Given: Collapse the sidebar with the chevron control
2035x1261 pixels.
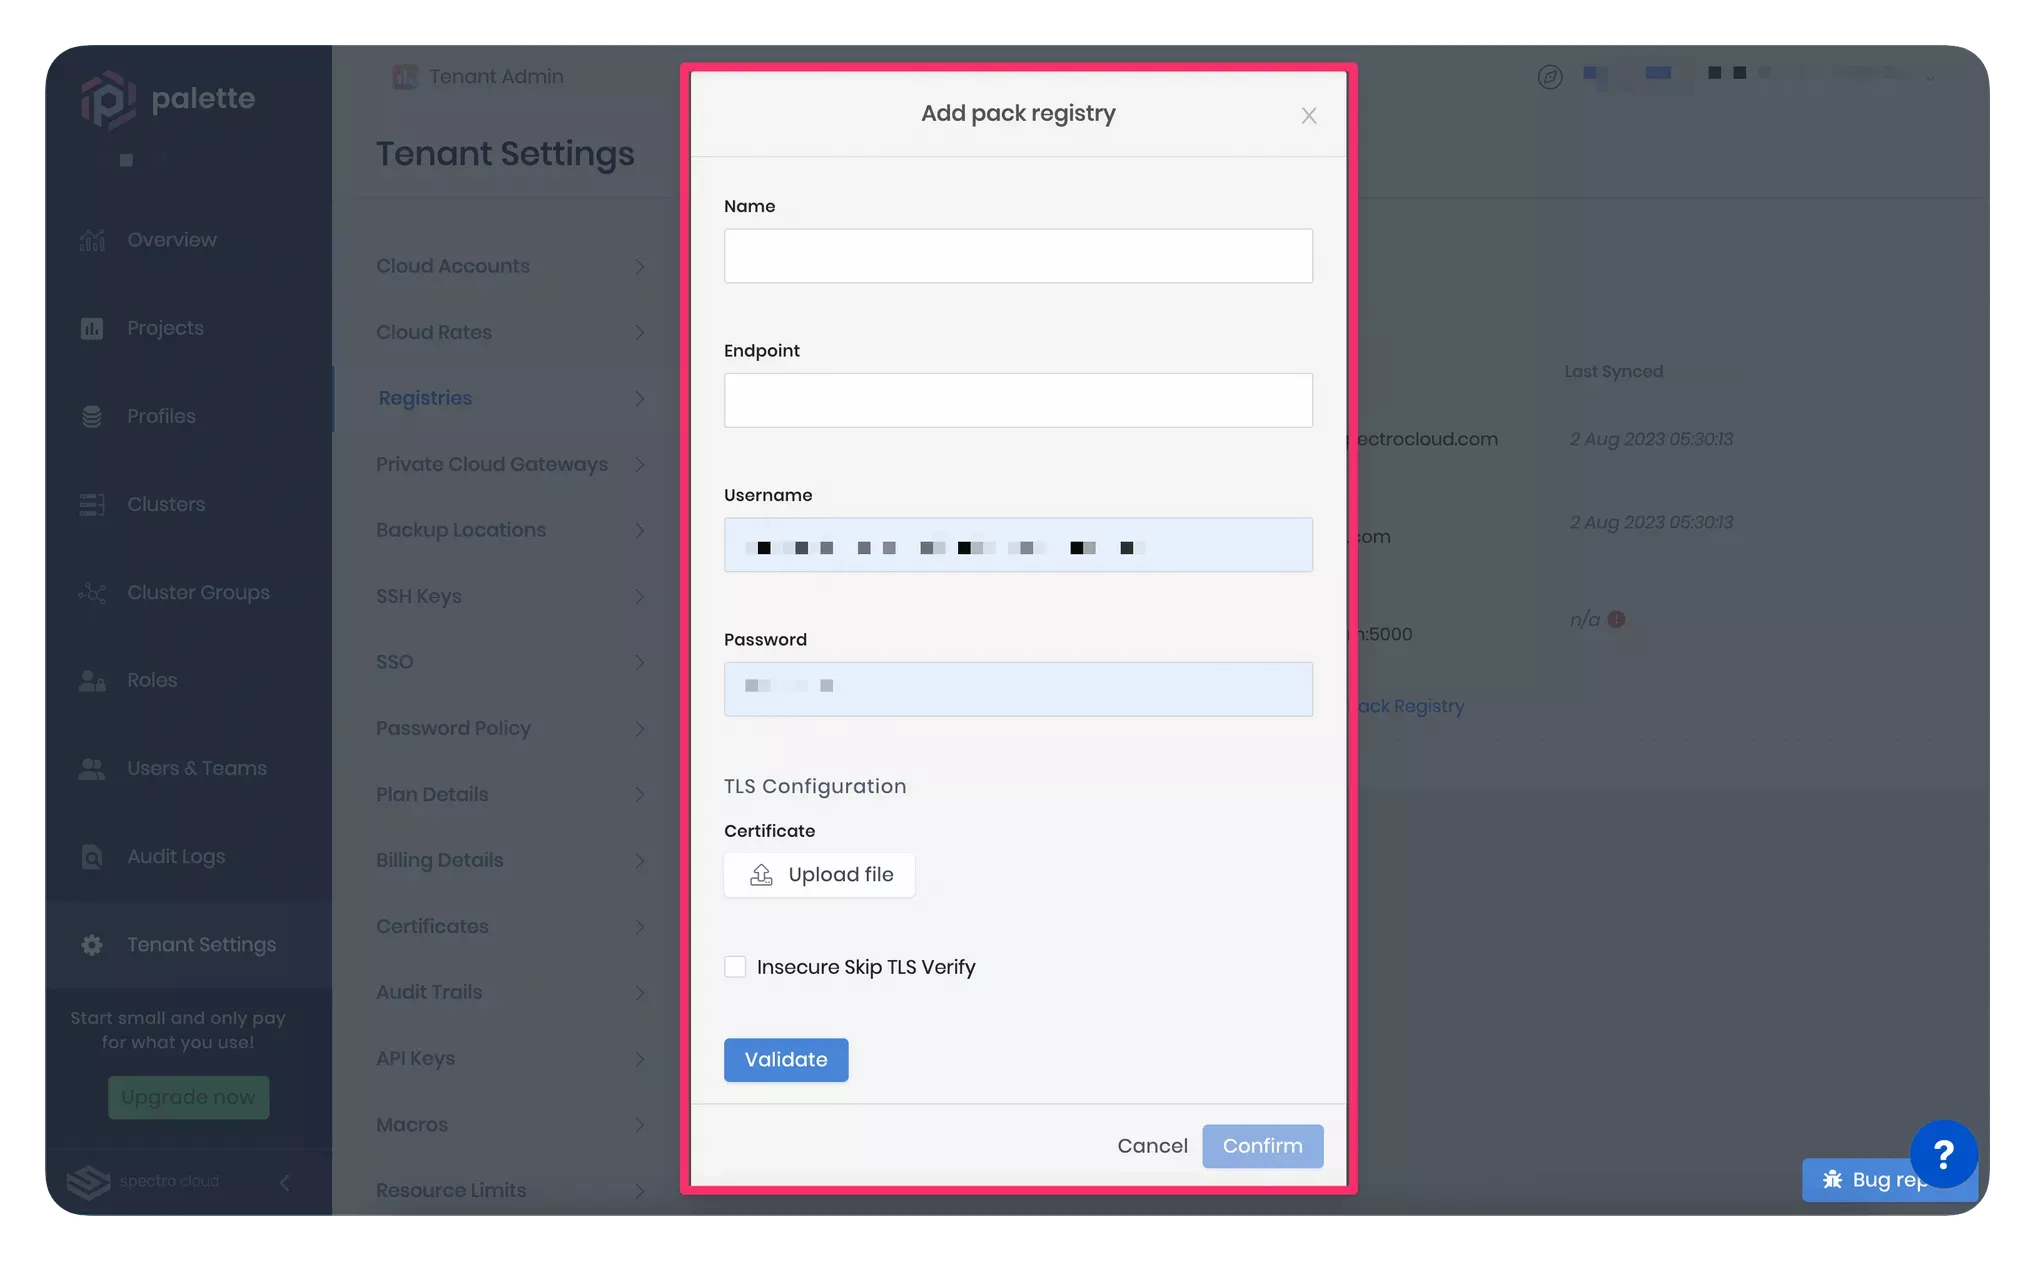Looking at the screenshot, I should (284, 1182).
